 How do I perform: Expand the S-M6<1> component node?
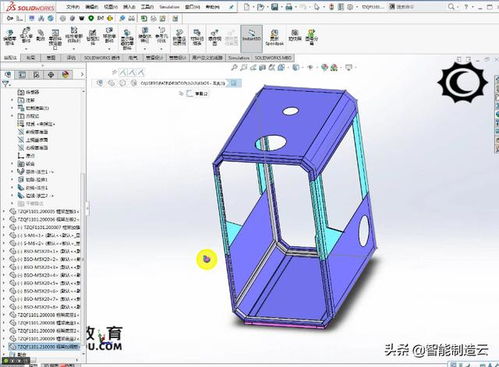4,235
